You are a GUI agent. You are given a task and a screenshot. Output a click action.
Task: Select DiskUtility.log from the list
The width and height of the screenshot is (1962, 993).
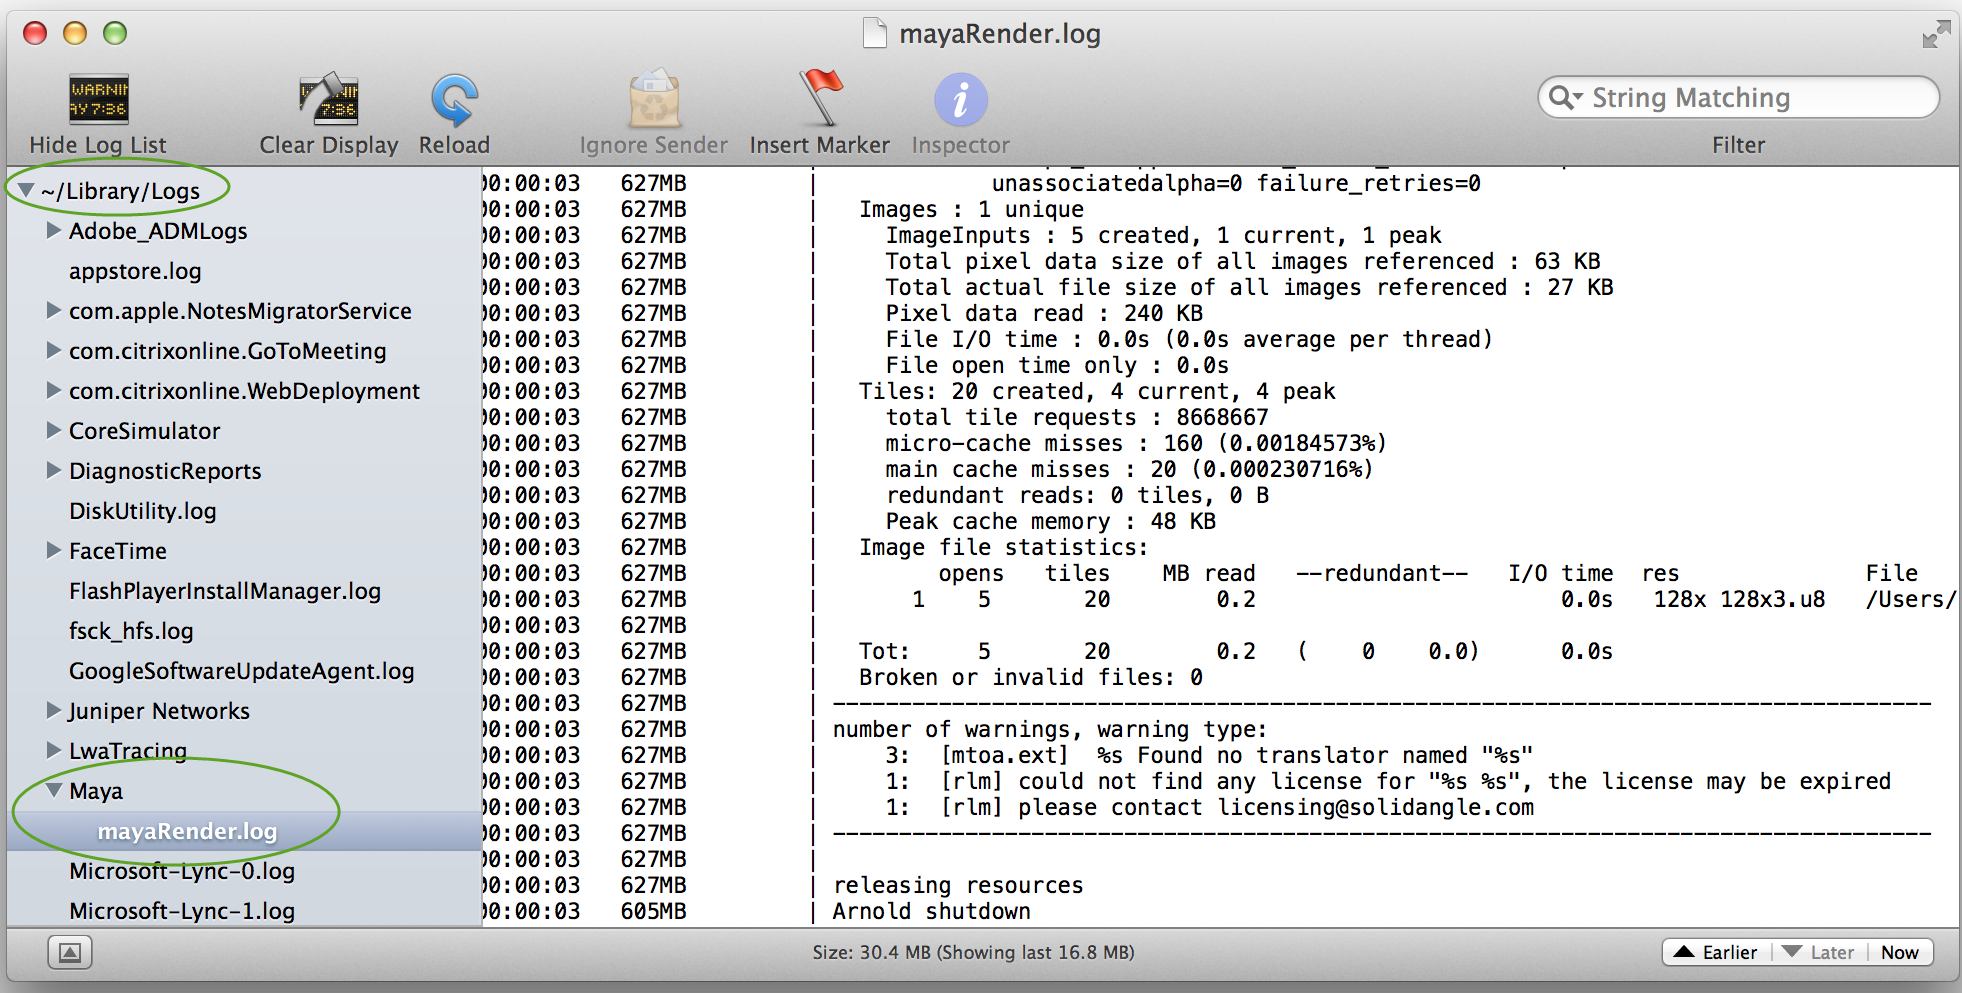point(143,511)
